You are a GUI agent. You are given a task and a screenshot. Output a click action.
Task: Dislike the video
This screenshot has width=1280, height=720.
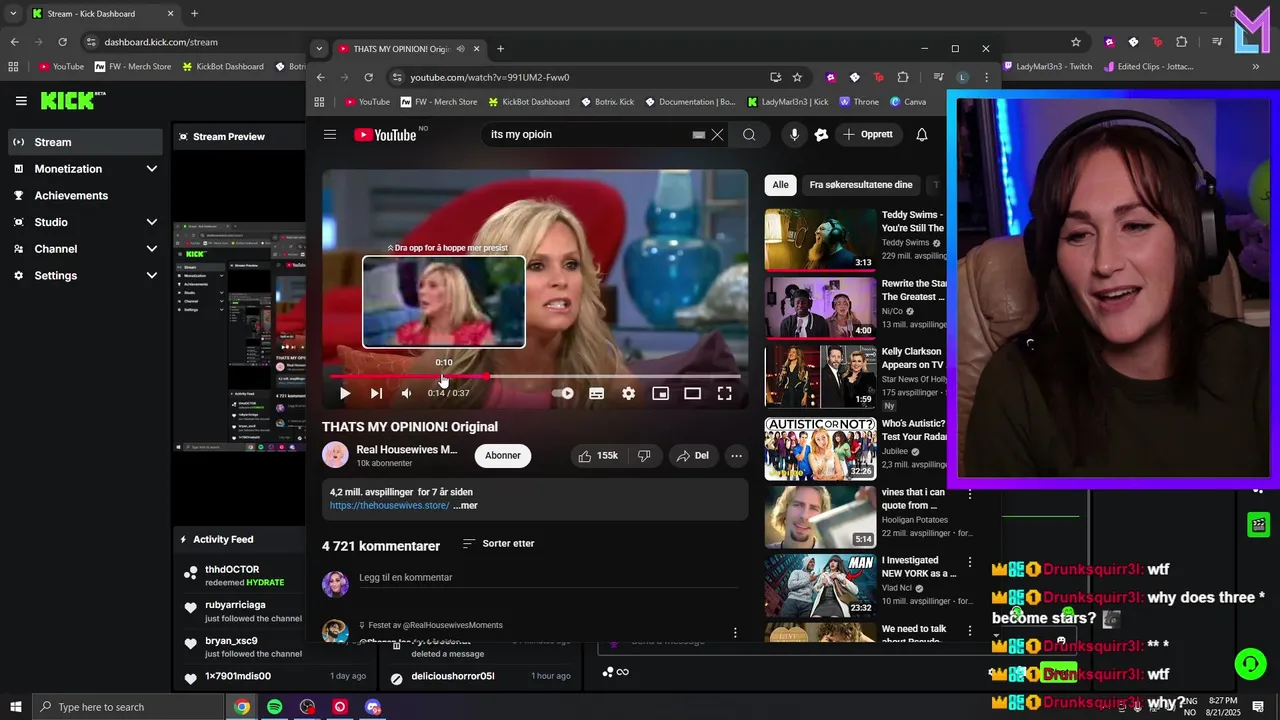coord(644,456)
